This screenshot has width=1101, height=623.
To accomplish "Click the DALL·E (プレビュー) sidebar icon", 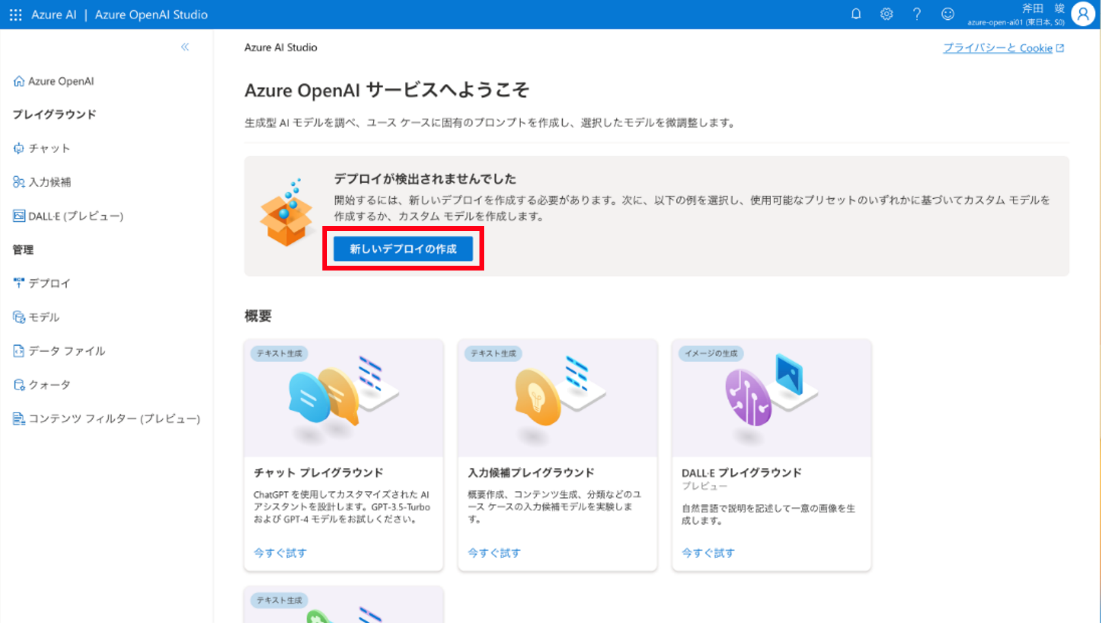I will [x=19, y=216].
